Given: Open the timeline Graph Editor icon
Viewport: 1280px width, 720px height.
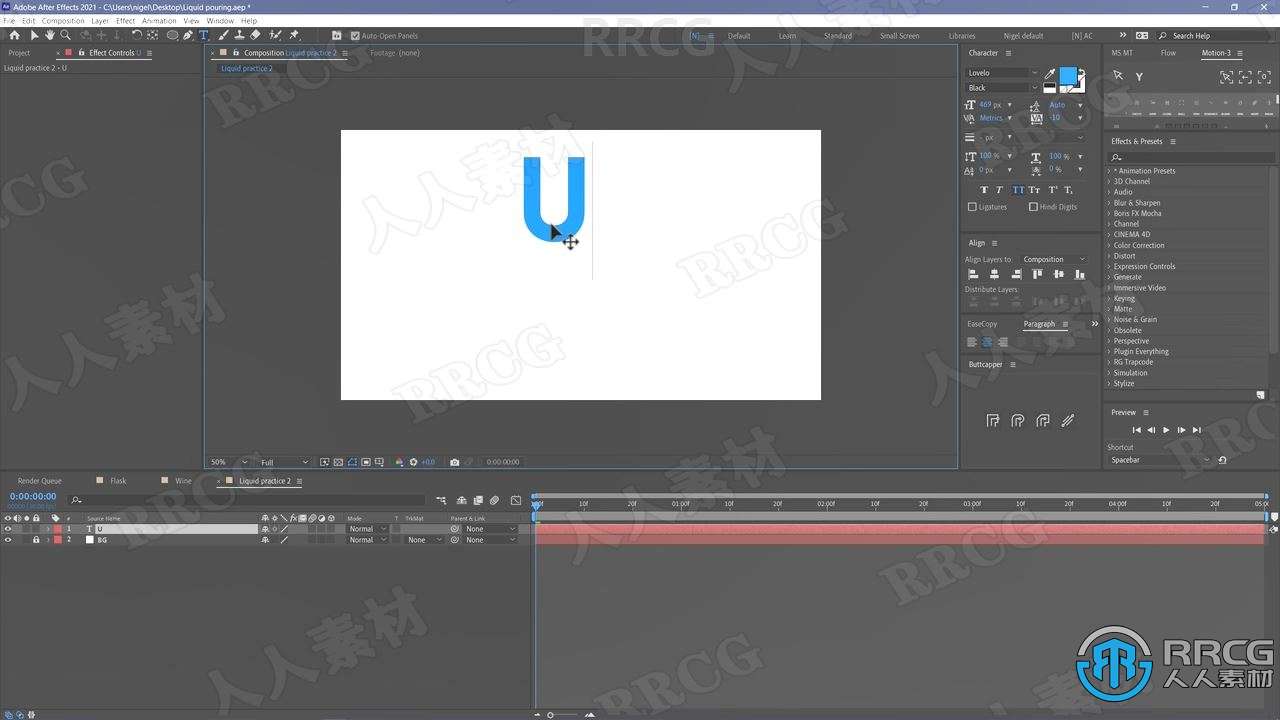Looking at the screenshot, I should click(x=516, y=500).
